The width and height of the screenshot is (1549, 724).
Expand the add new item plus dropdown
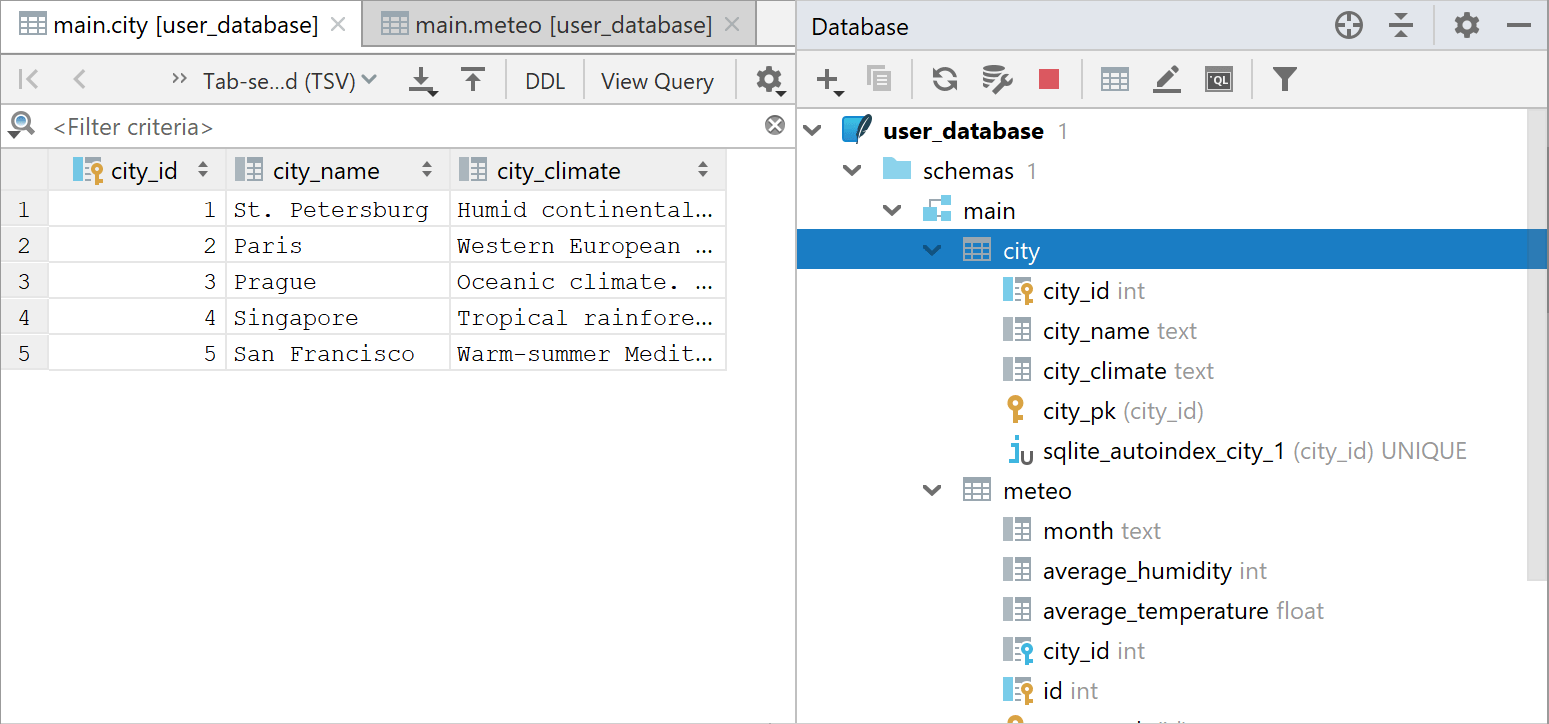827,79
